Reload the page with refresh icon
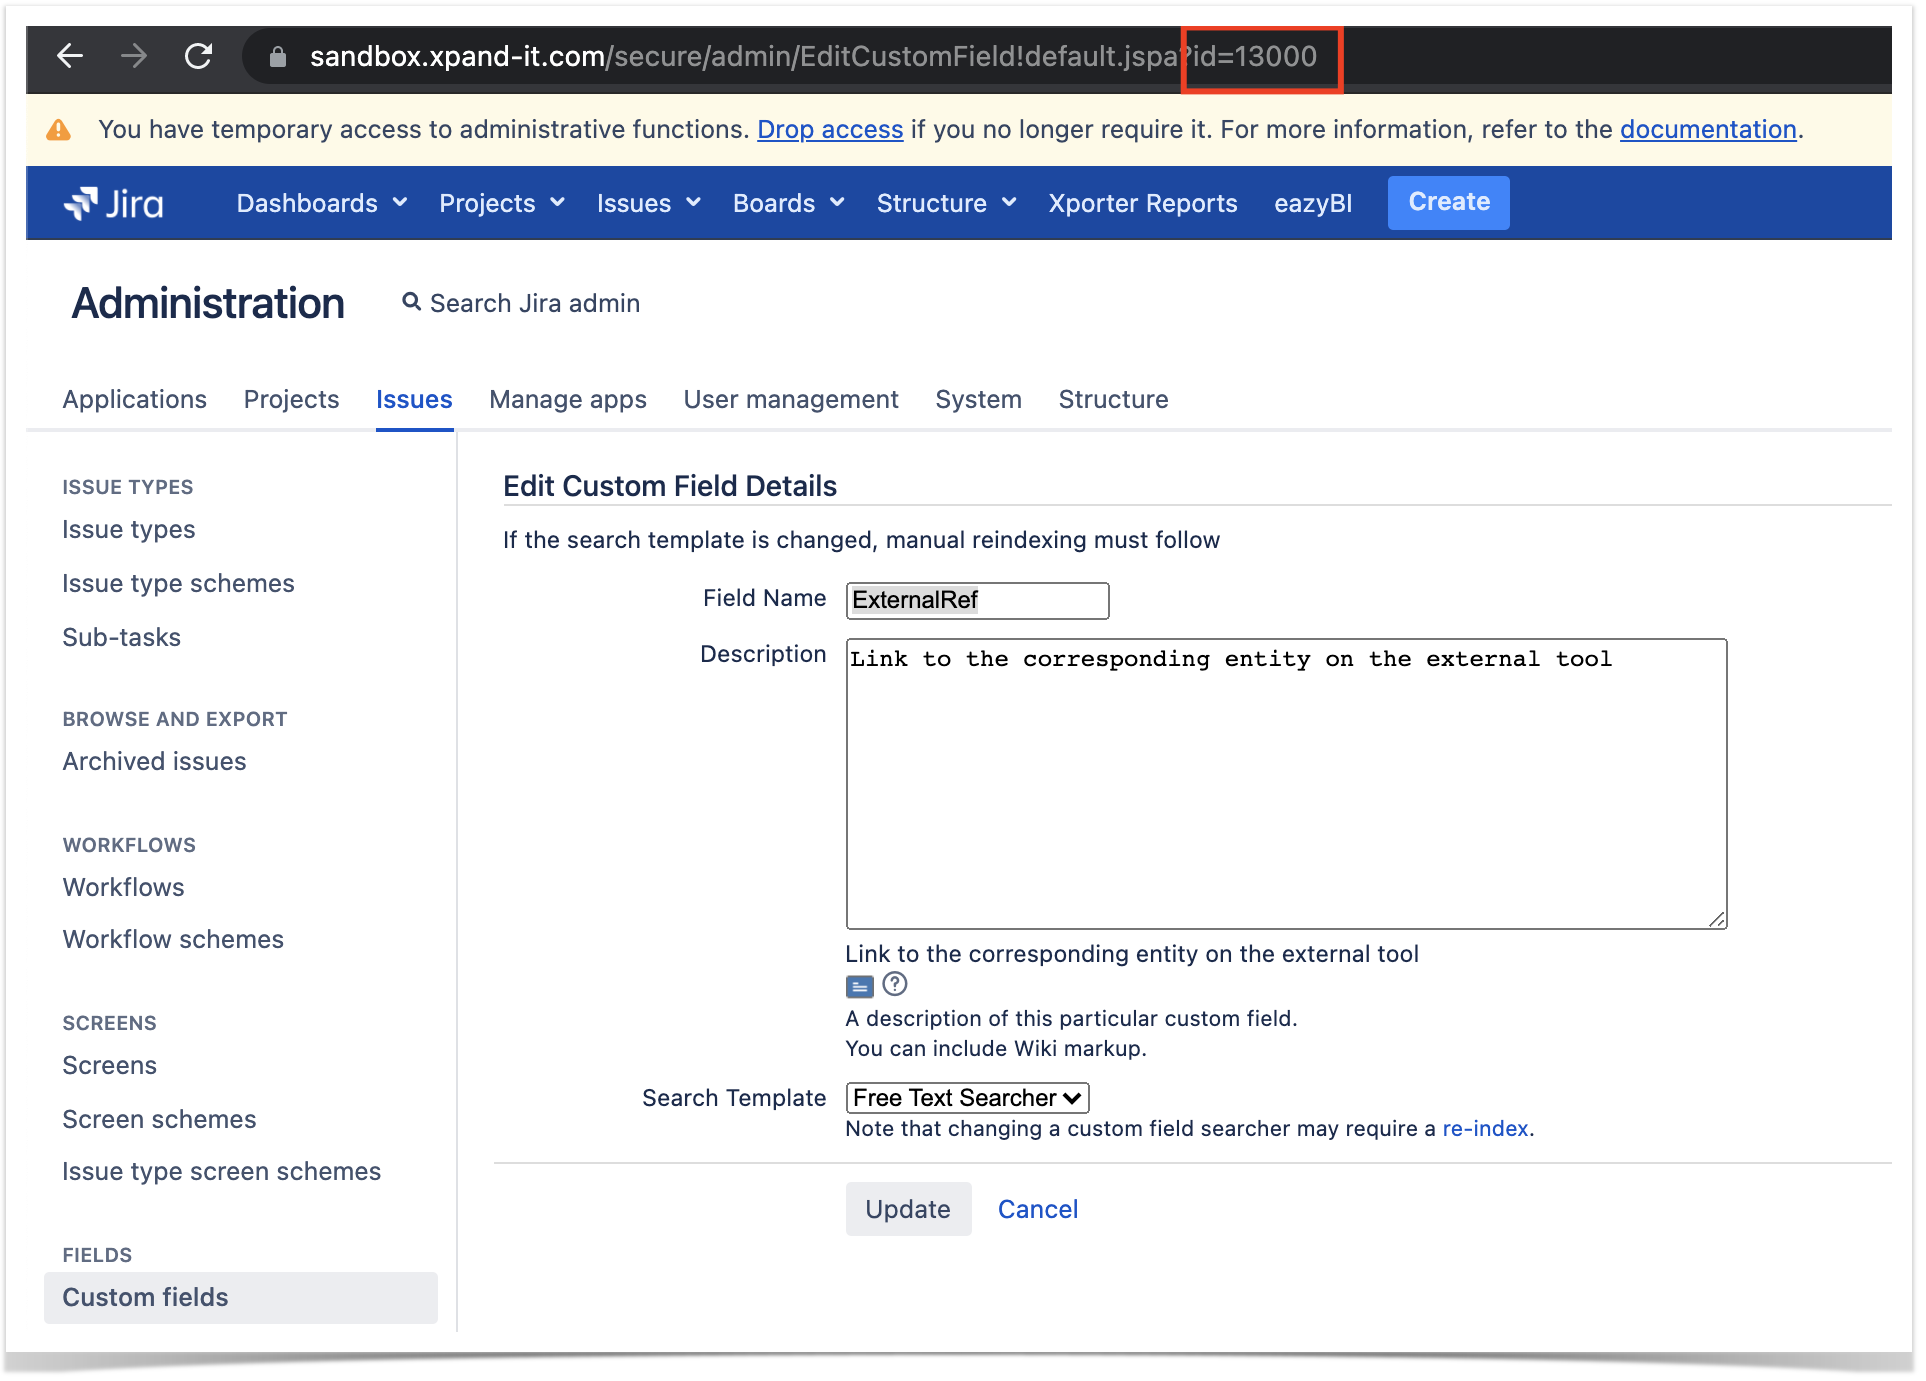Screen dimensions: 1926x1381 tap(198, 56)
